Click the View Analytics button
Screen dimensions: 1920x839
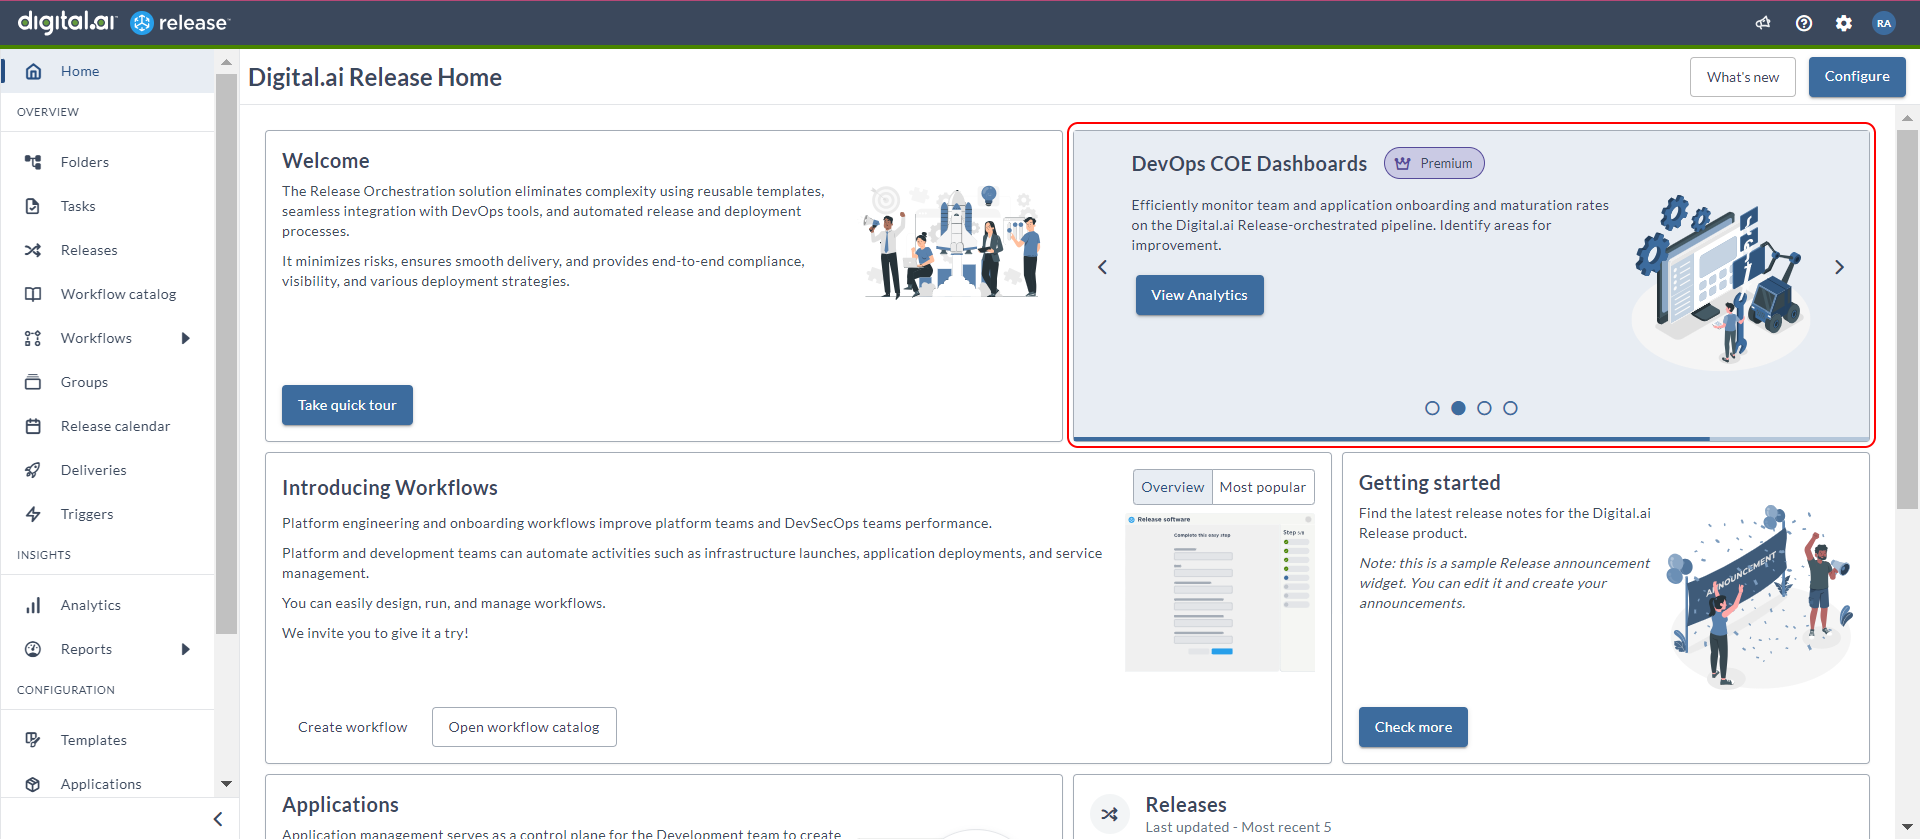pyautogui.click(x=1199, y=295)
